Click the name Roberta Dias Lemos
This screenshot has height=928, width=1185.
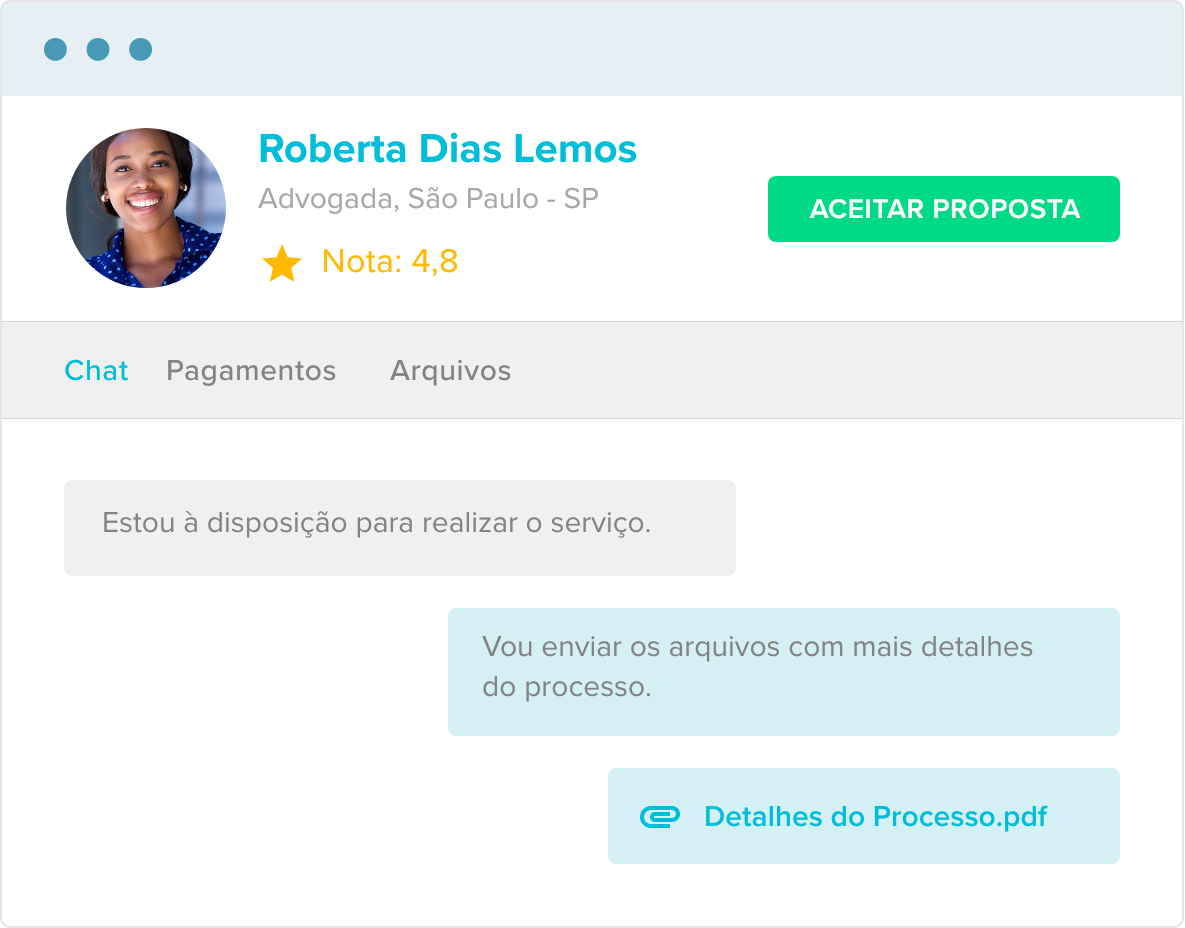coord(447,149)
